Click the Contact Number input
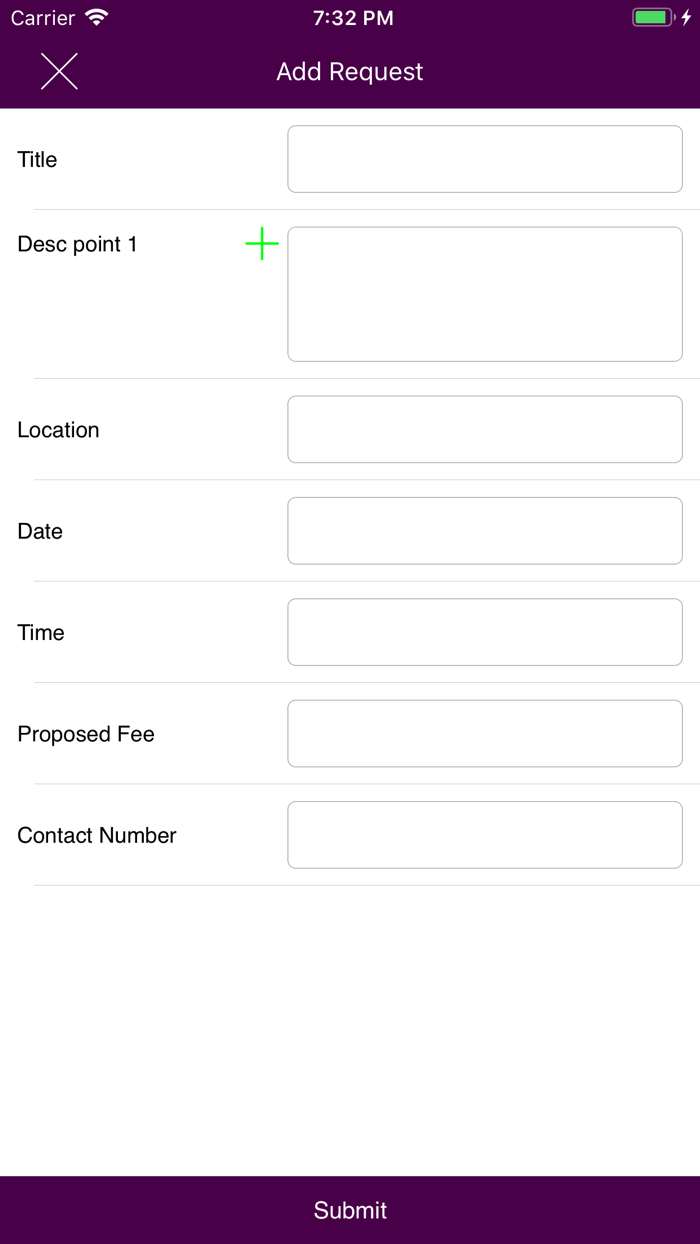This screenshot has width=700, height=1244. tap(485, 835)
